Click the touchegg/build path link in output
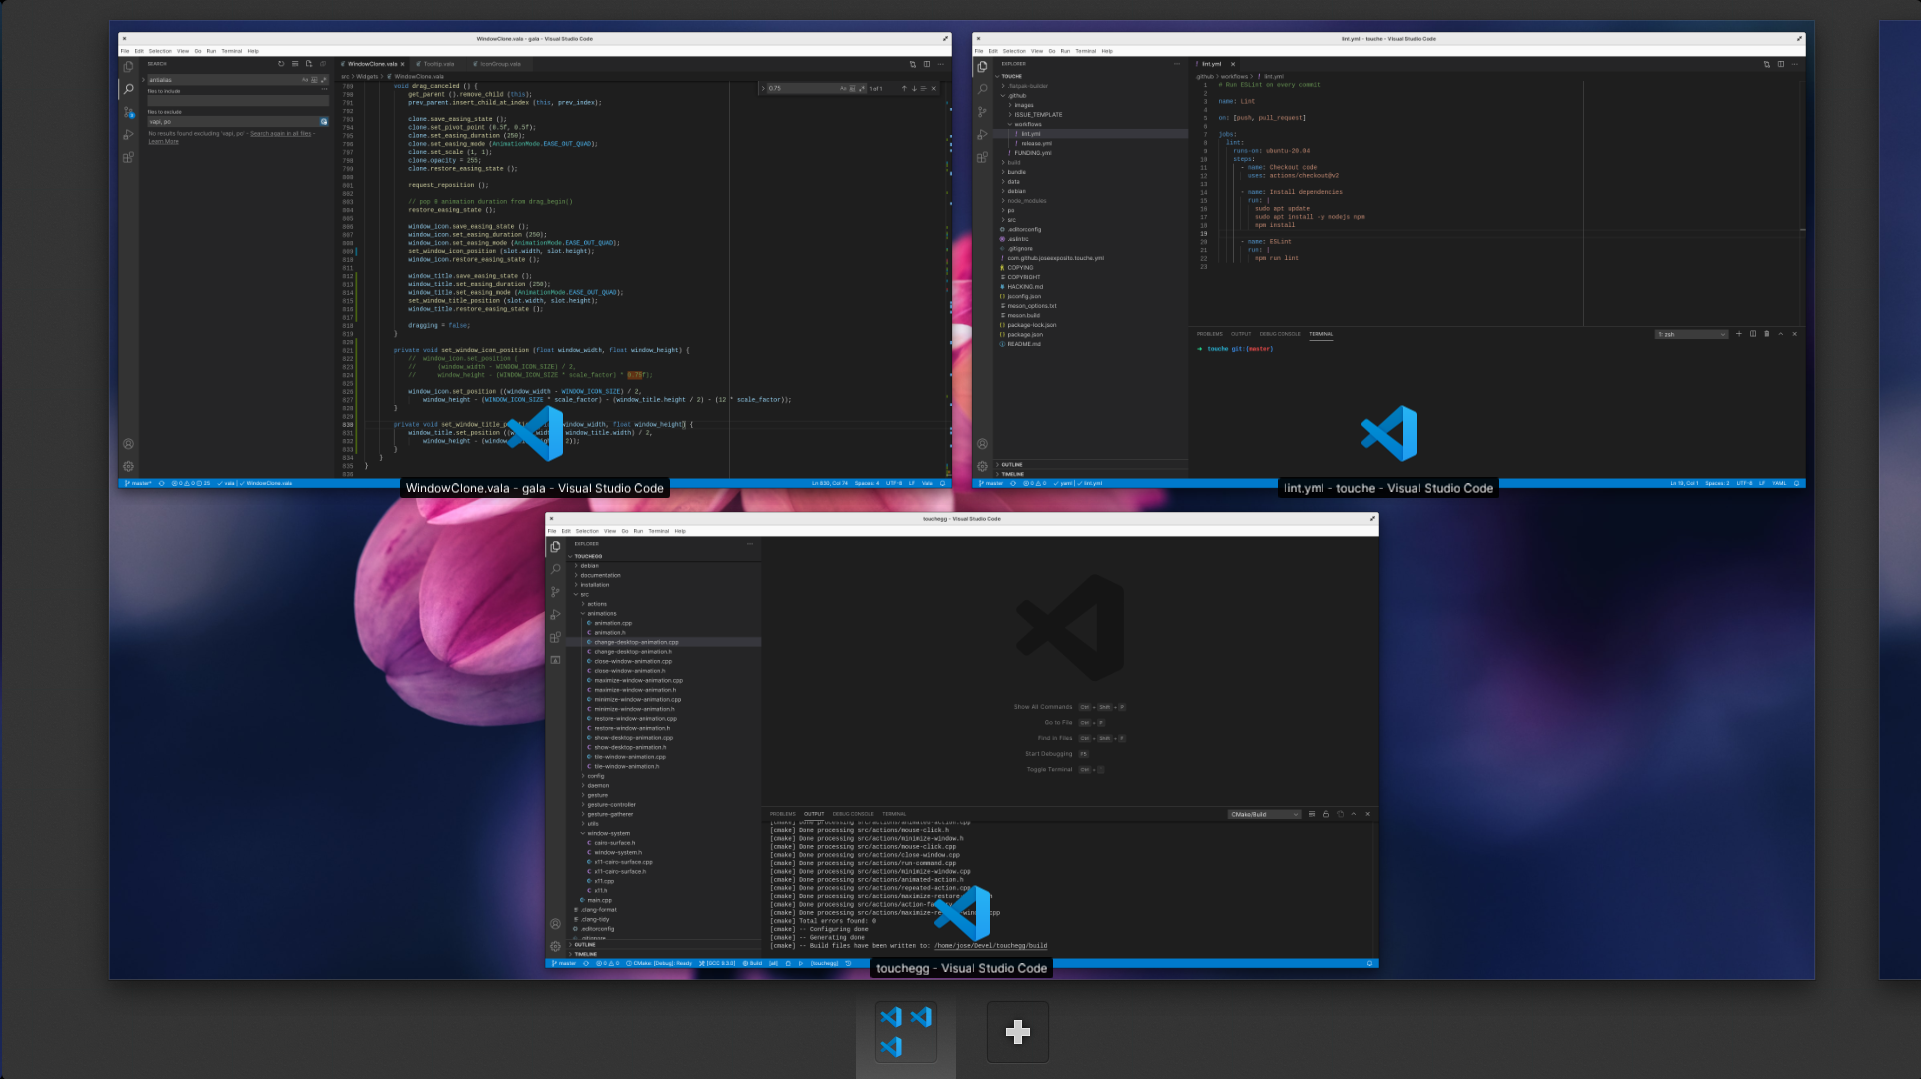This screenshot has height=1079, width=1921. tap(991, 945)
